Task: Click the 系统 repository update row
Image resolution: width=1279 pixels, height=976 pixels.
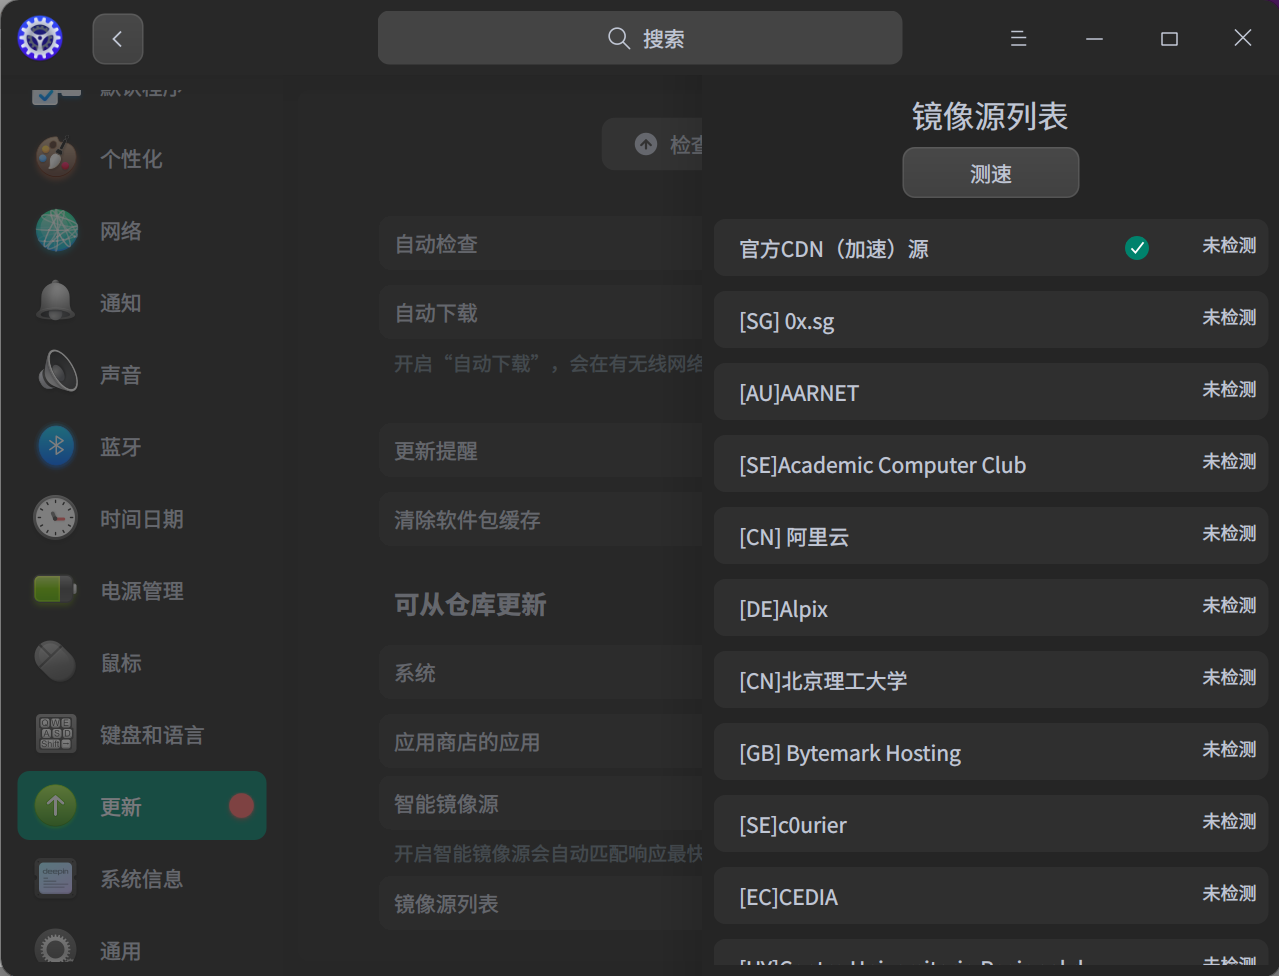Action: (540, 673)
